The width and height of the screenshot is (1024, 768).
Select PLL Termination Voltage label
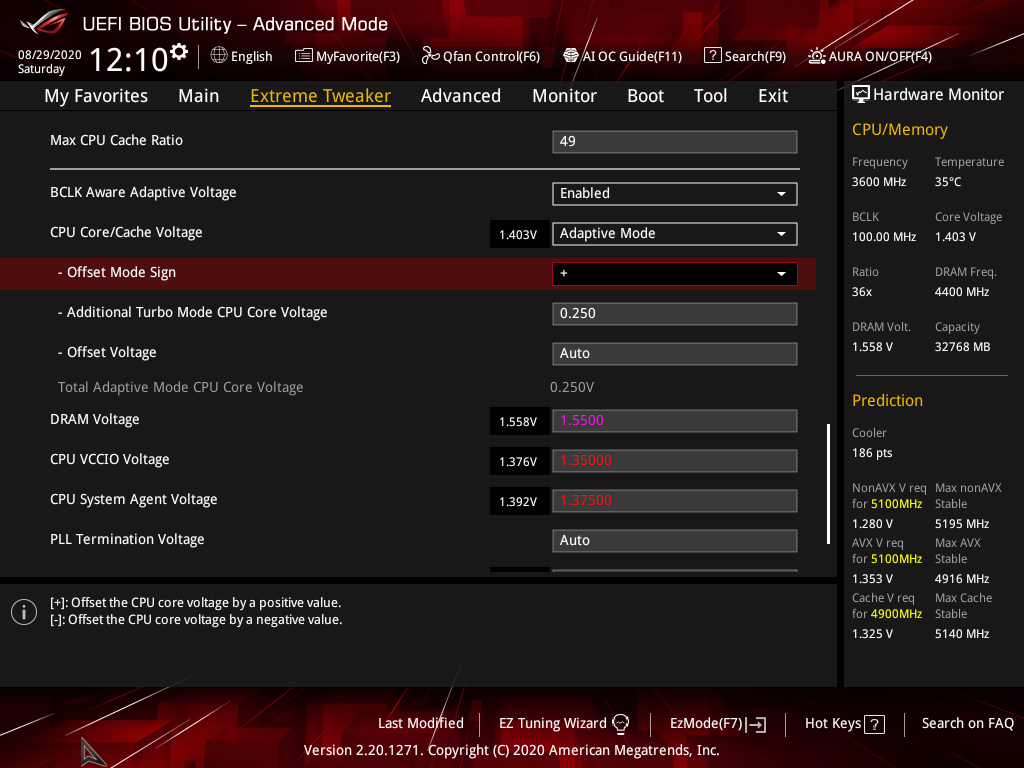tap(127, 539)
